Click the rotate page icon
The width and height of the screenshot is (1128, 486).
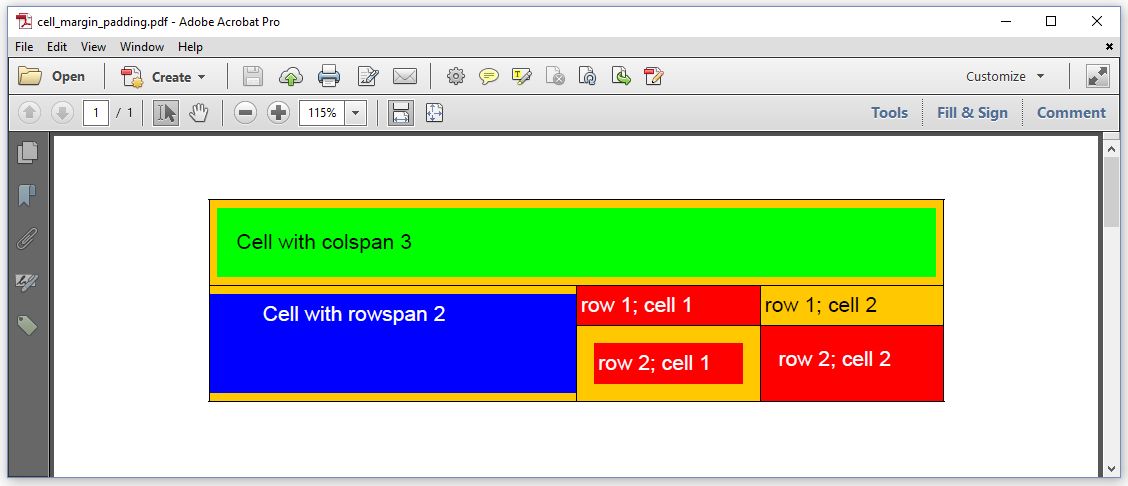(x=588, y=76)
